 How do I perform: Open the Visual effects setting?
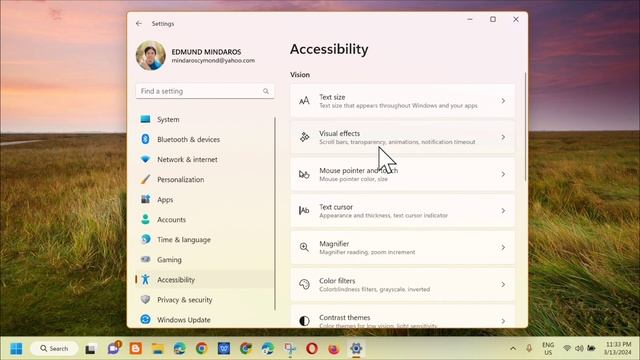coord(402,137)
